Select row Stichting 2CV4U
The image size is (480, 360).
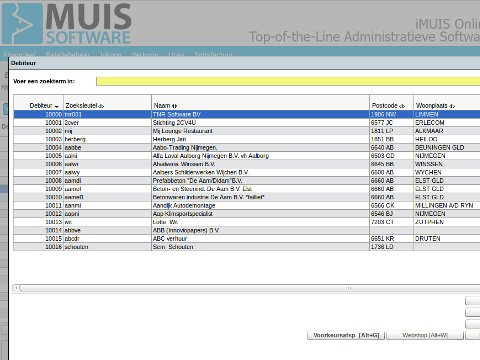click(x=247, y=123)
